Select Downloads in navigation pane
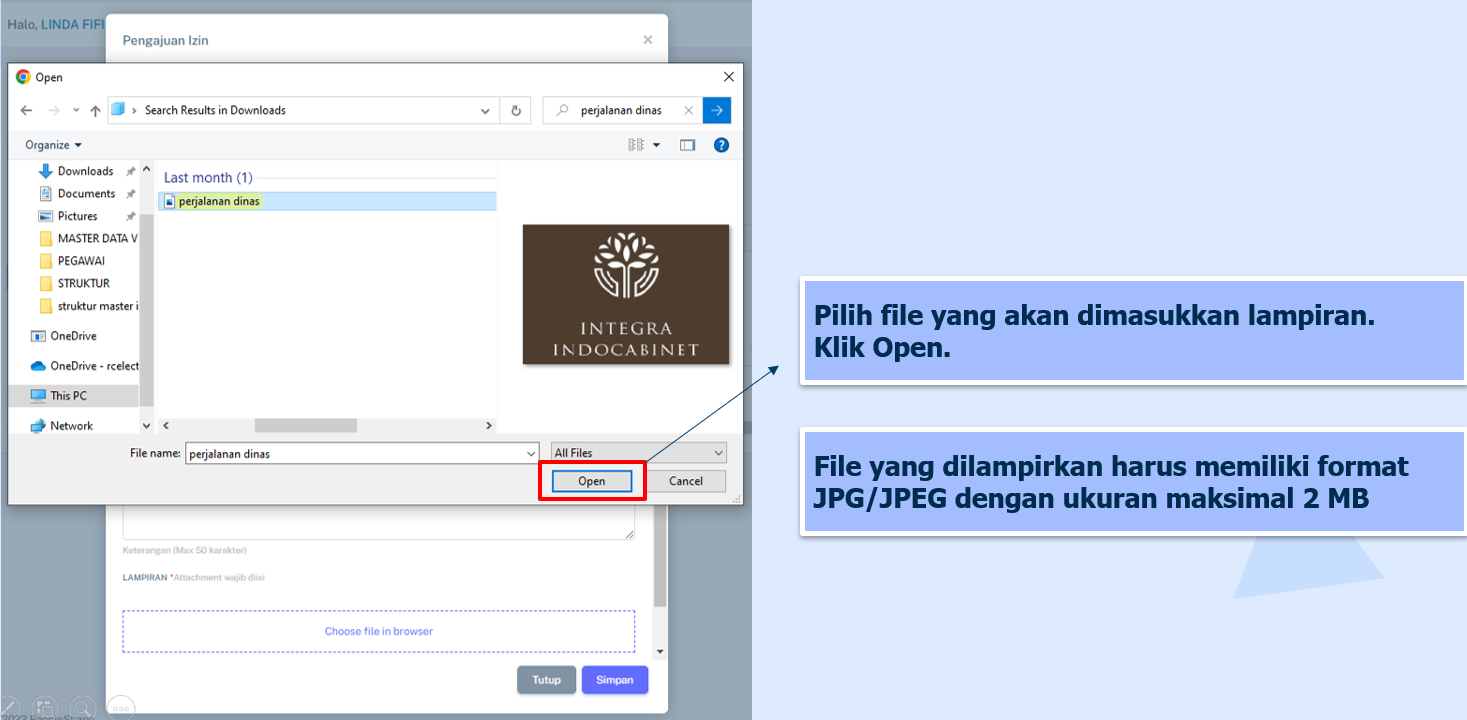This screenshot has width=1467, height=720. click(x=85, y=171)
